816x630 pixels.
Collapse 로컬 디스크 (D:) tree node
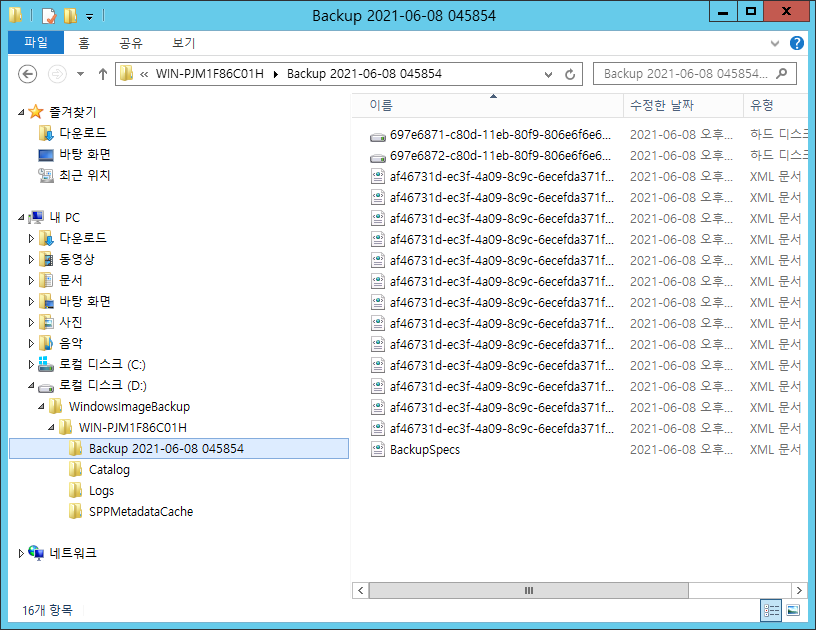tap(31, 386)
